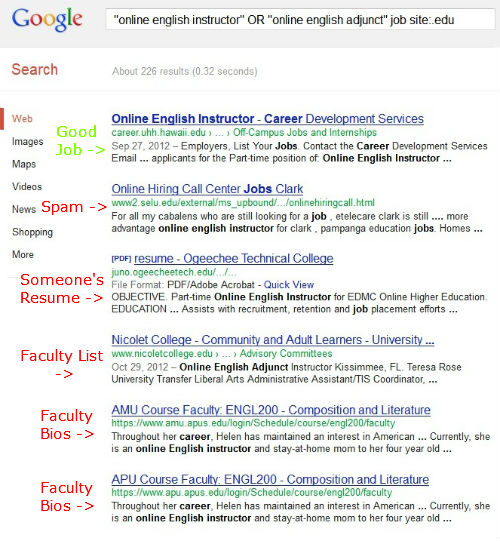Image resolution: width=500 pixels, height=541 pixels.
Task: Switch to Images results
Action: click(28, 141)
